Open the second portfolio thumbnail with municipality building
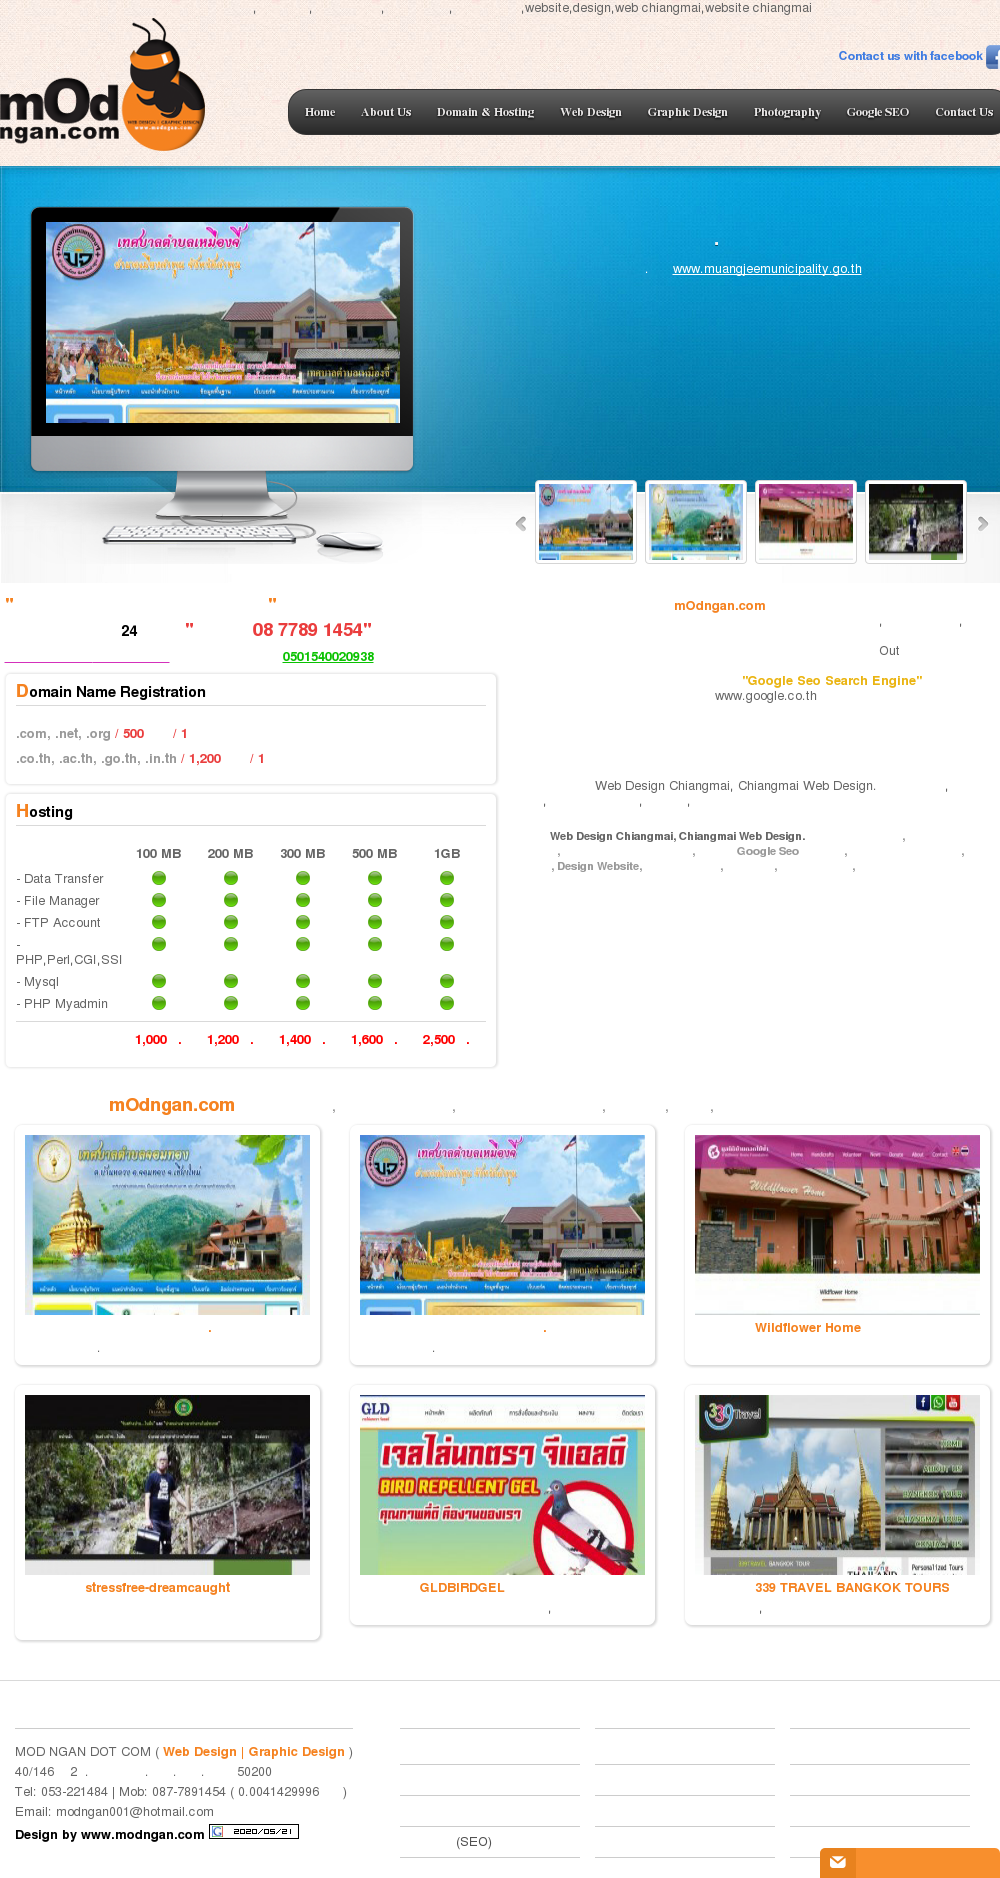Screen dimensions: 1000x1878 [502, 1224]
